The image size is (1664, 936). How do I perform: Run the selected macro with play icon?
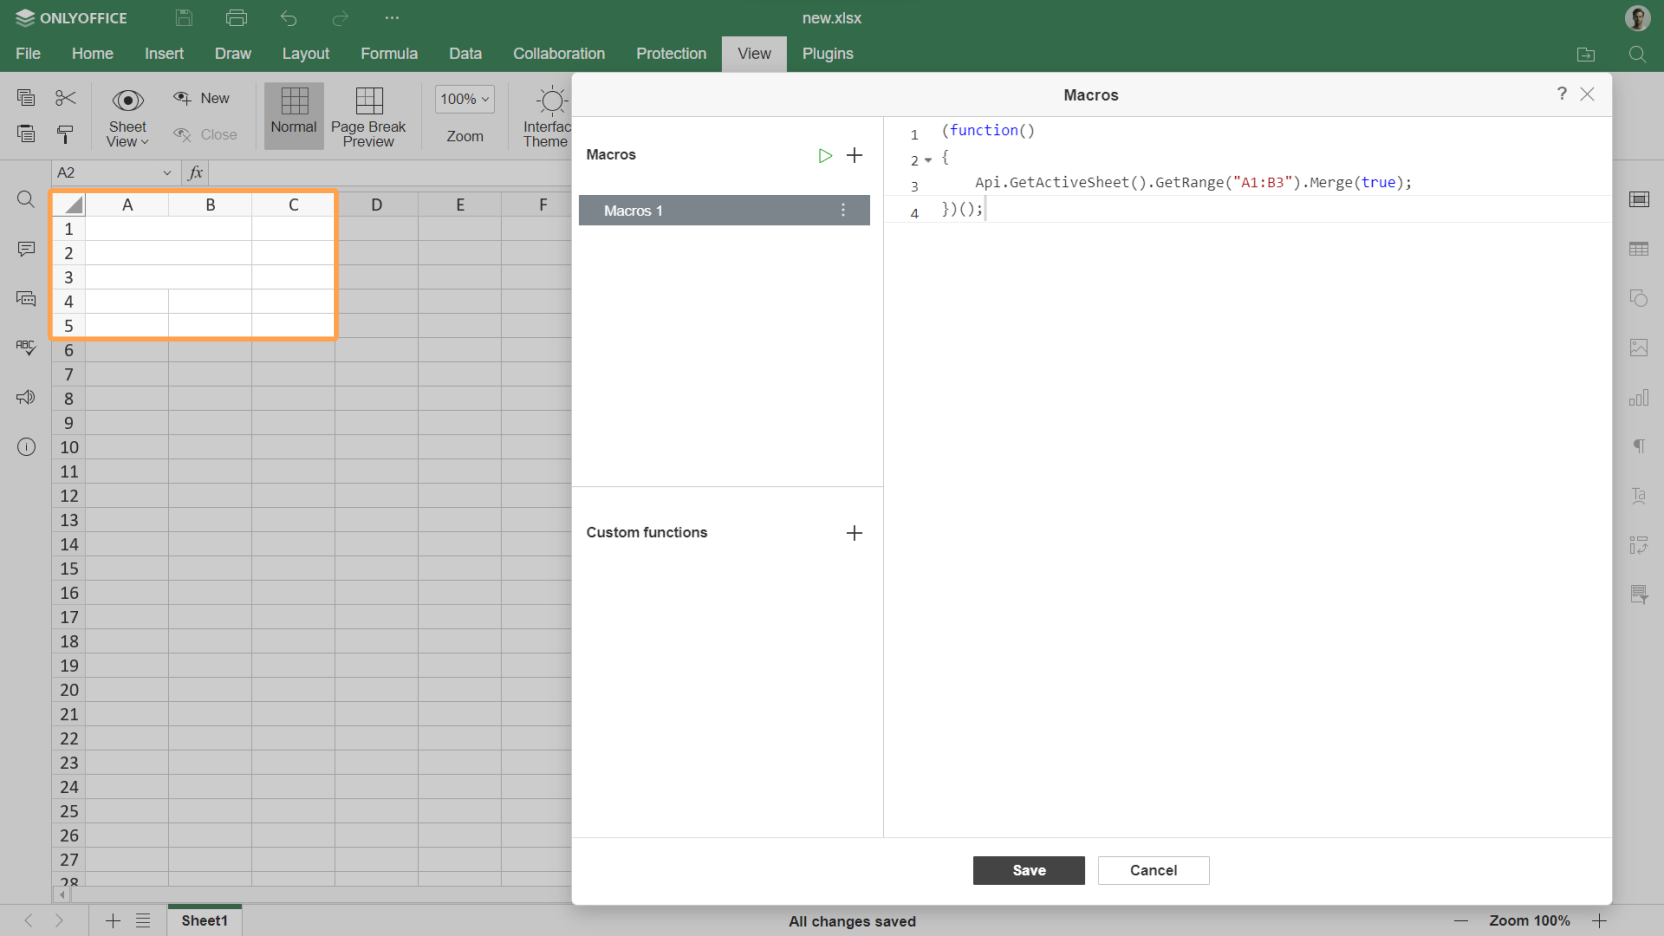(825, 155)
